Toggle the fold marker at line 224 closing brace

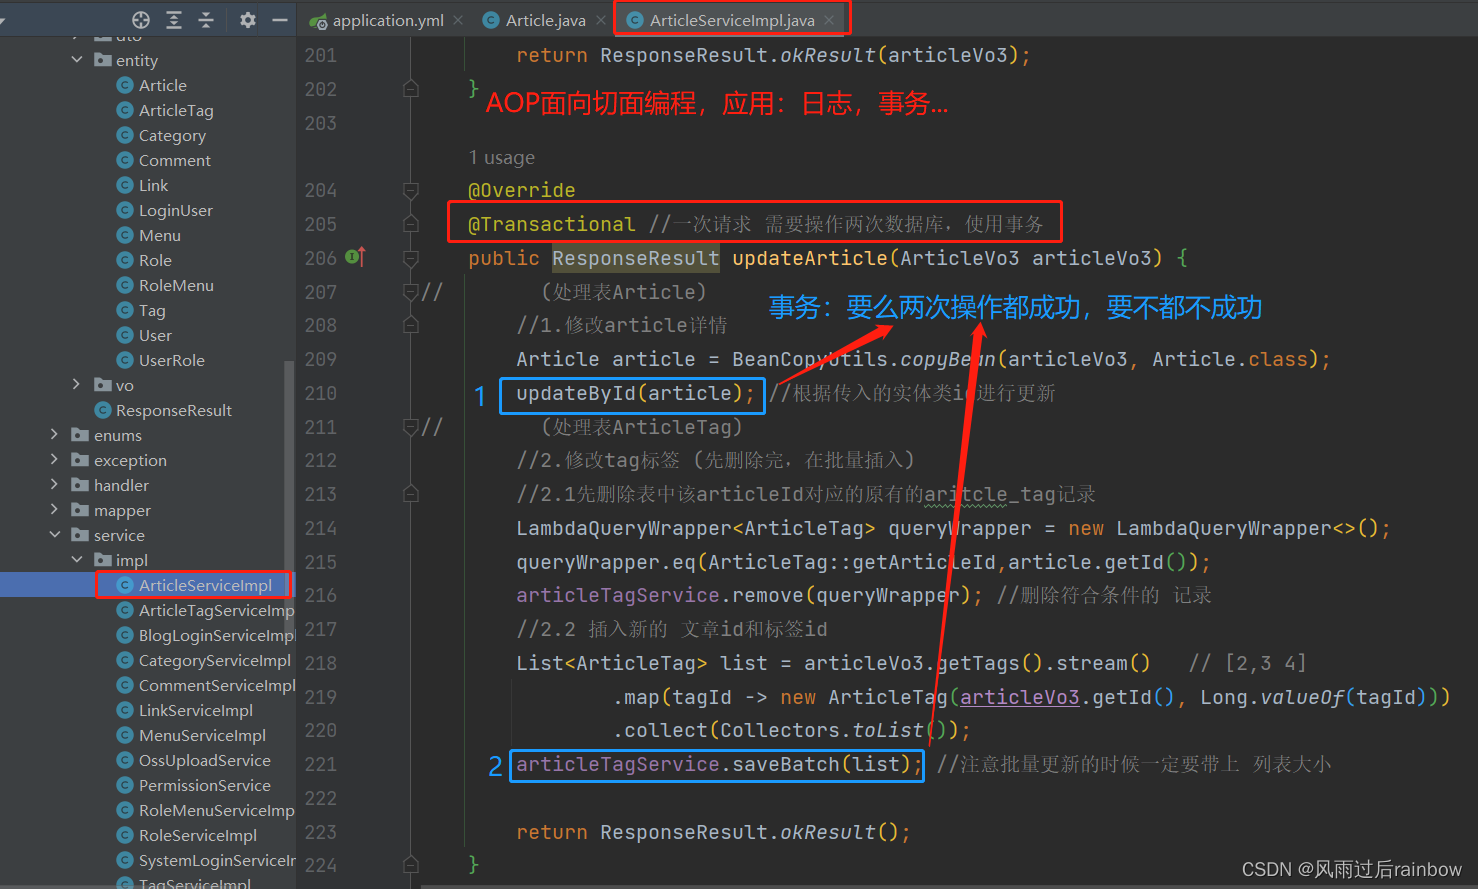pos(410,864)
